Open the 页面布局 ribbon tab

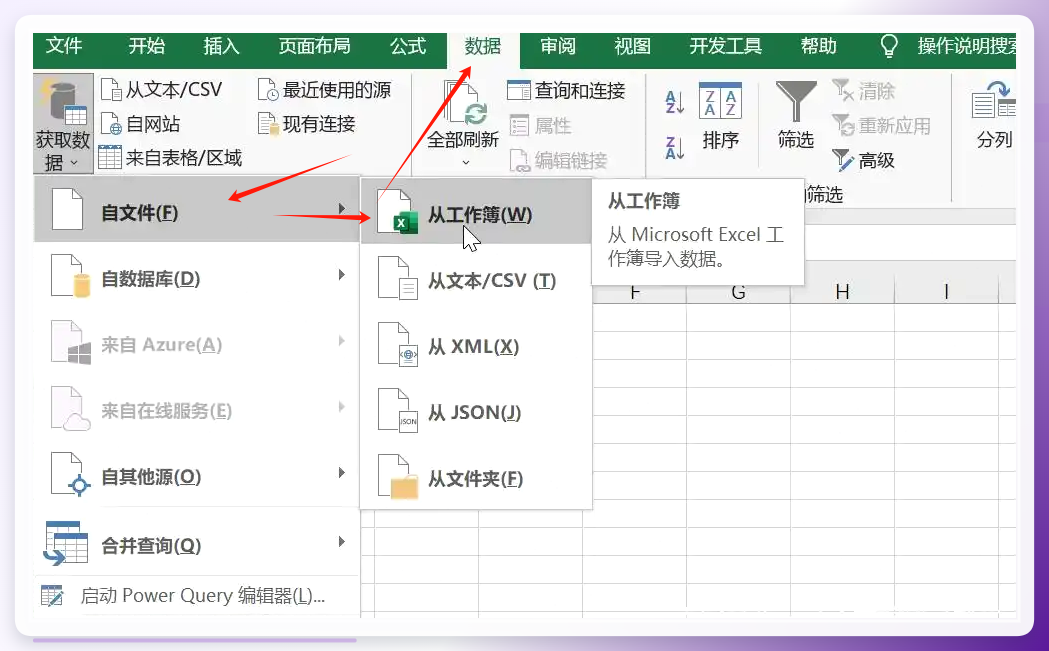coord(314,45)
